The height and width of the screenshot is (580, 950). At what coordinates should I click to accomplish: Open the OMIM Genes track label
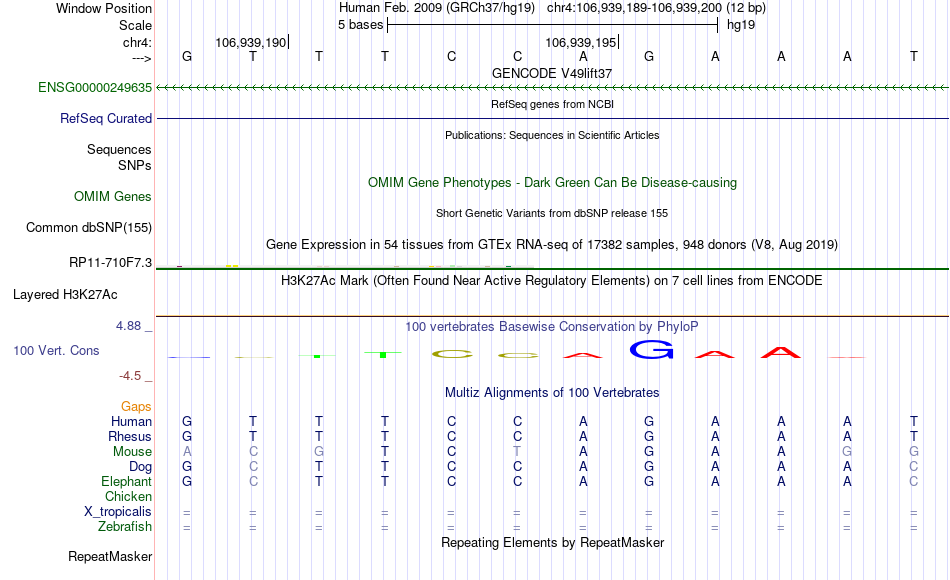[112, 196]
